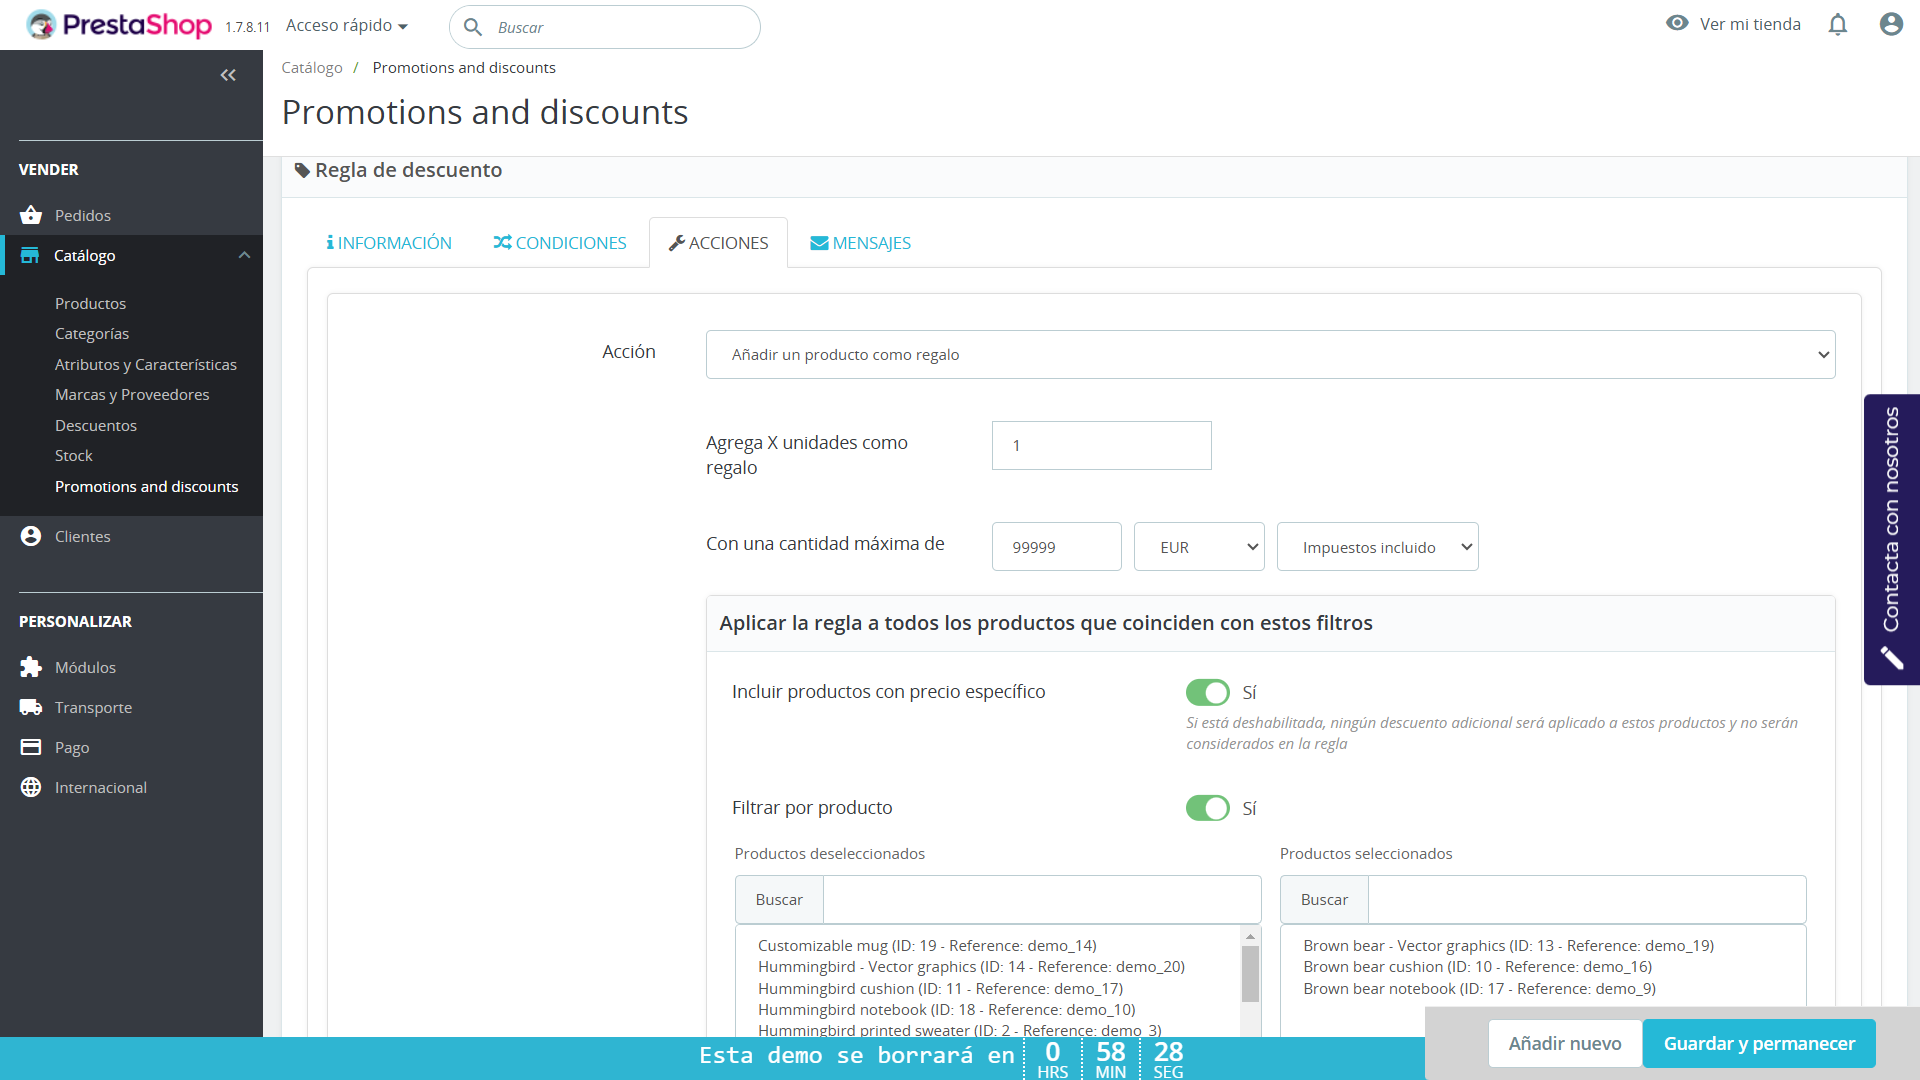
Task: Open Promotions and discounts sidebar item
Action: click(146, 486)
